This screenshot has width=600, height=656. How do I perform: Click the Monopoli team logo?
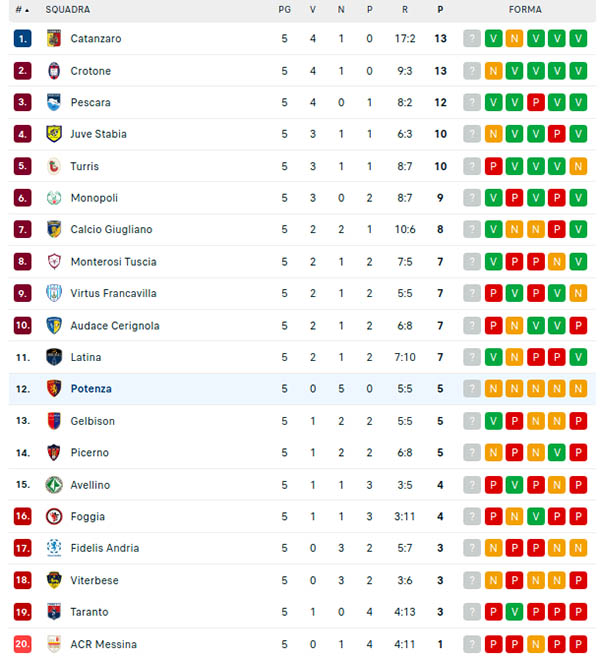(54, 198)
